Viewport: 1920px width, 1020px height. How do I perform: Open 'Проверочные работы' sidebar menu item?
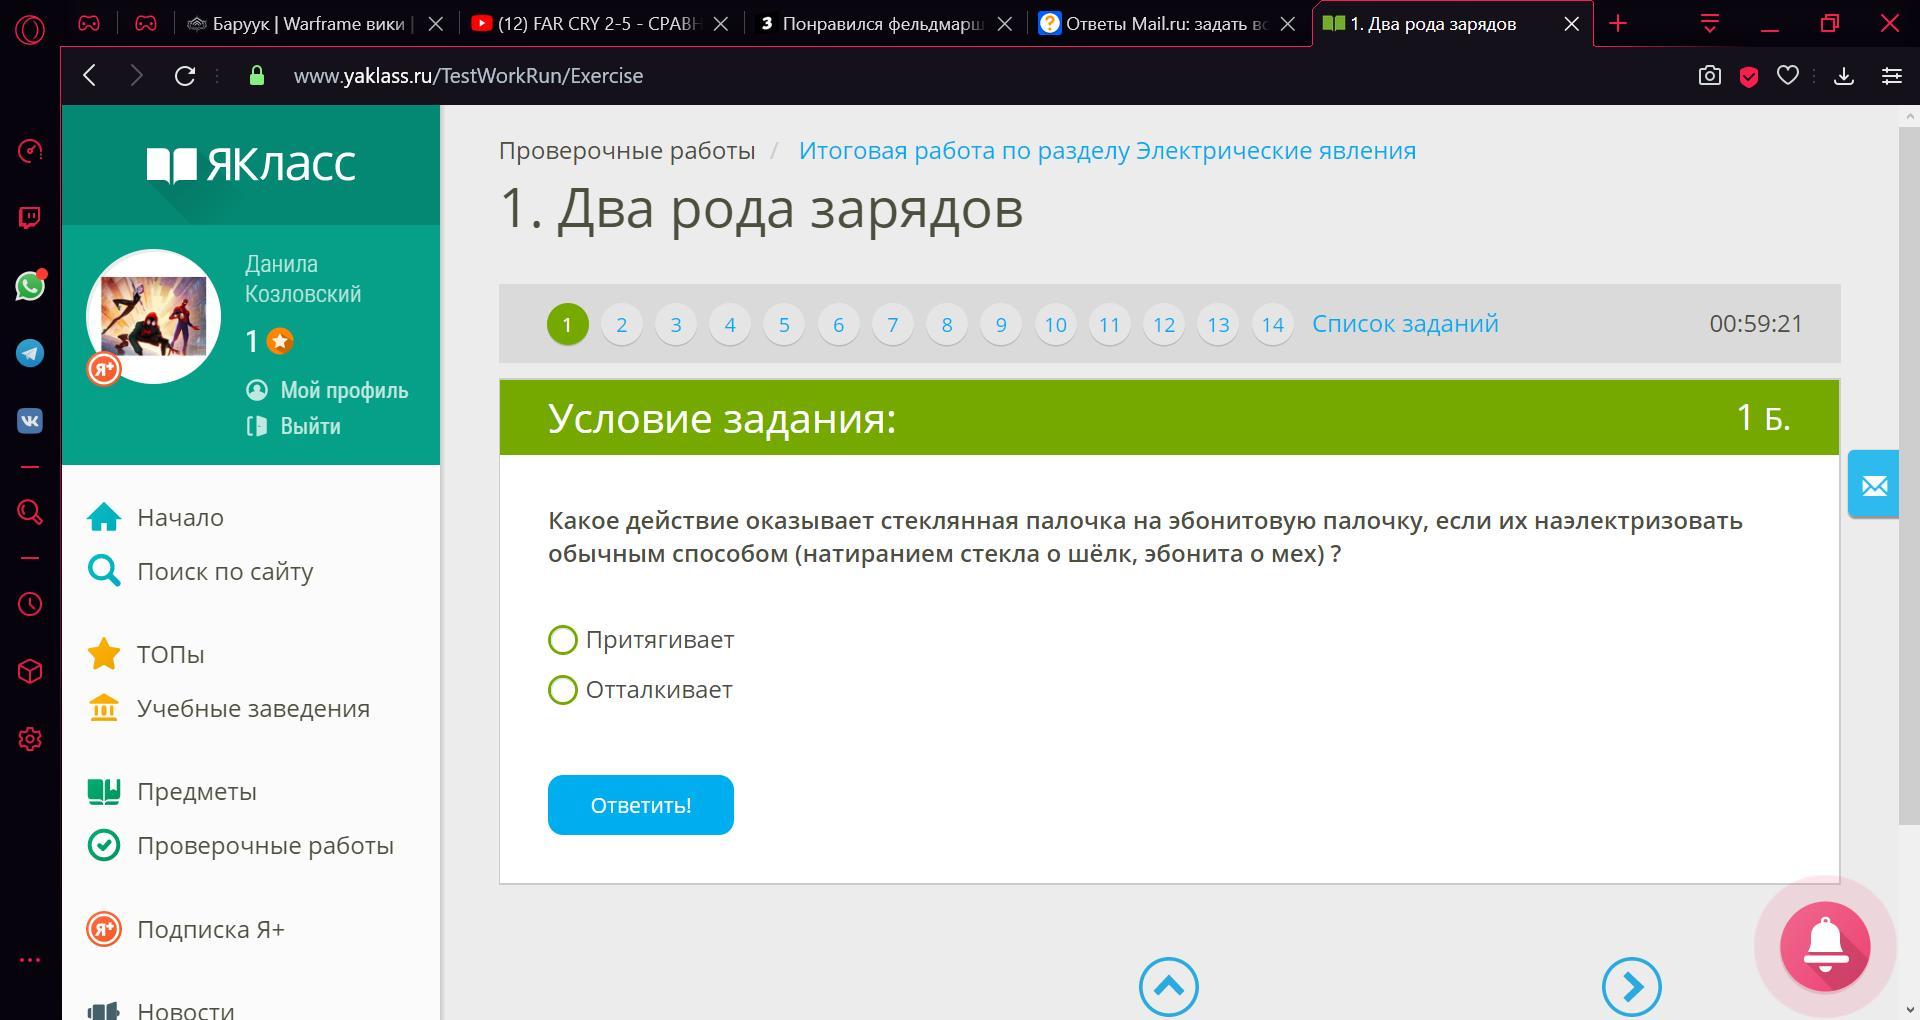pos(240,845)
